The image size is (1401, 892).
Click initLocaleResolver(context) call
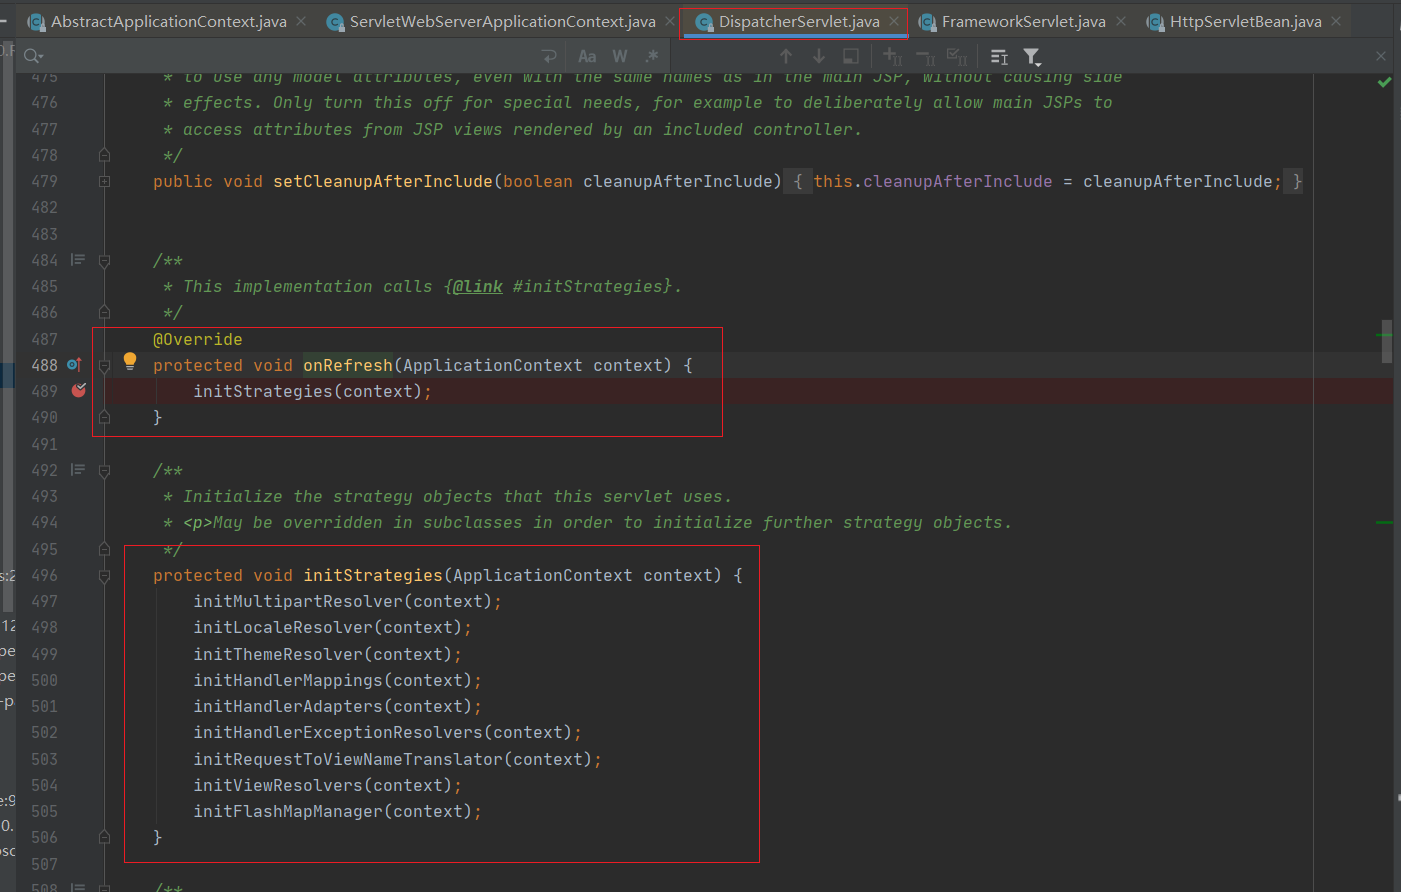tap(328, 627)
